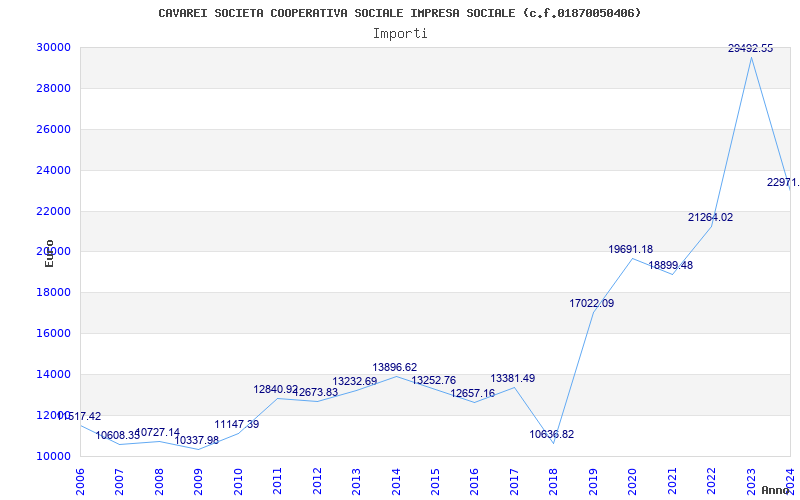
Task: Select the 2015 x-axis year label
Action: [435, 482]
